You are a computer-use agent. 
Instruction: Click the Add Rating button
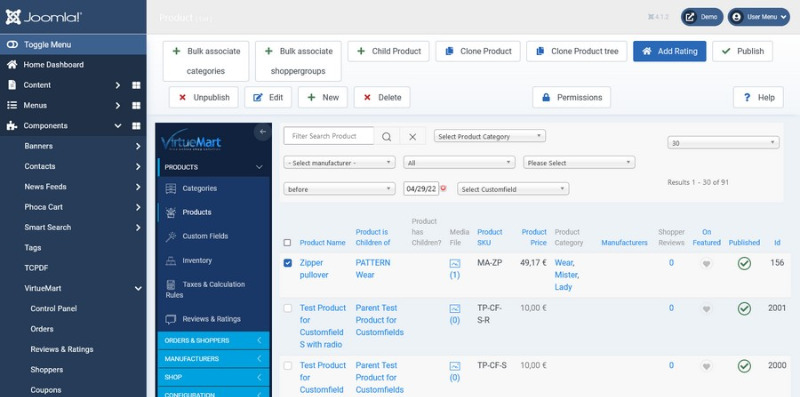click(x=669, y=51)
